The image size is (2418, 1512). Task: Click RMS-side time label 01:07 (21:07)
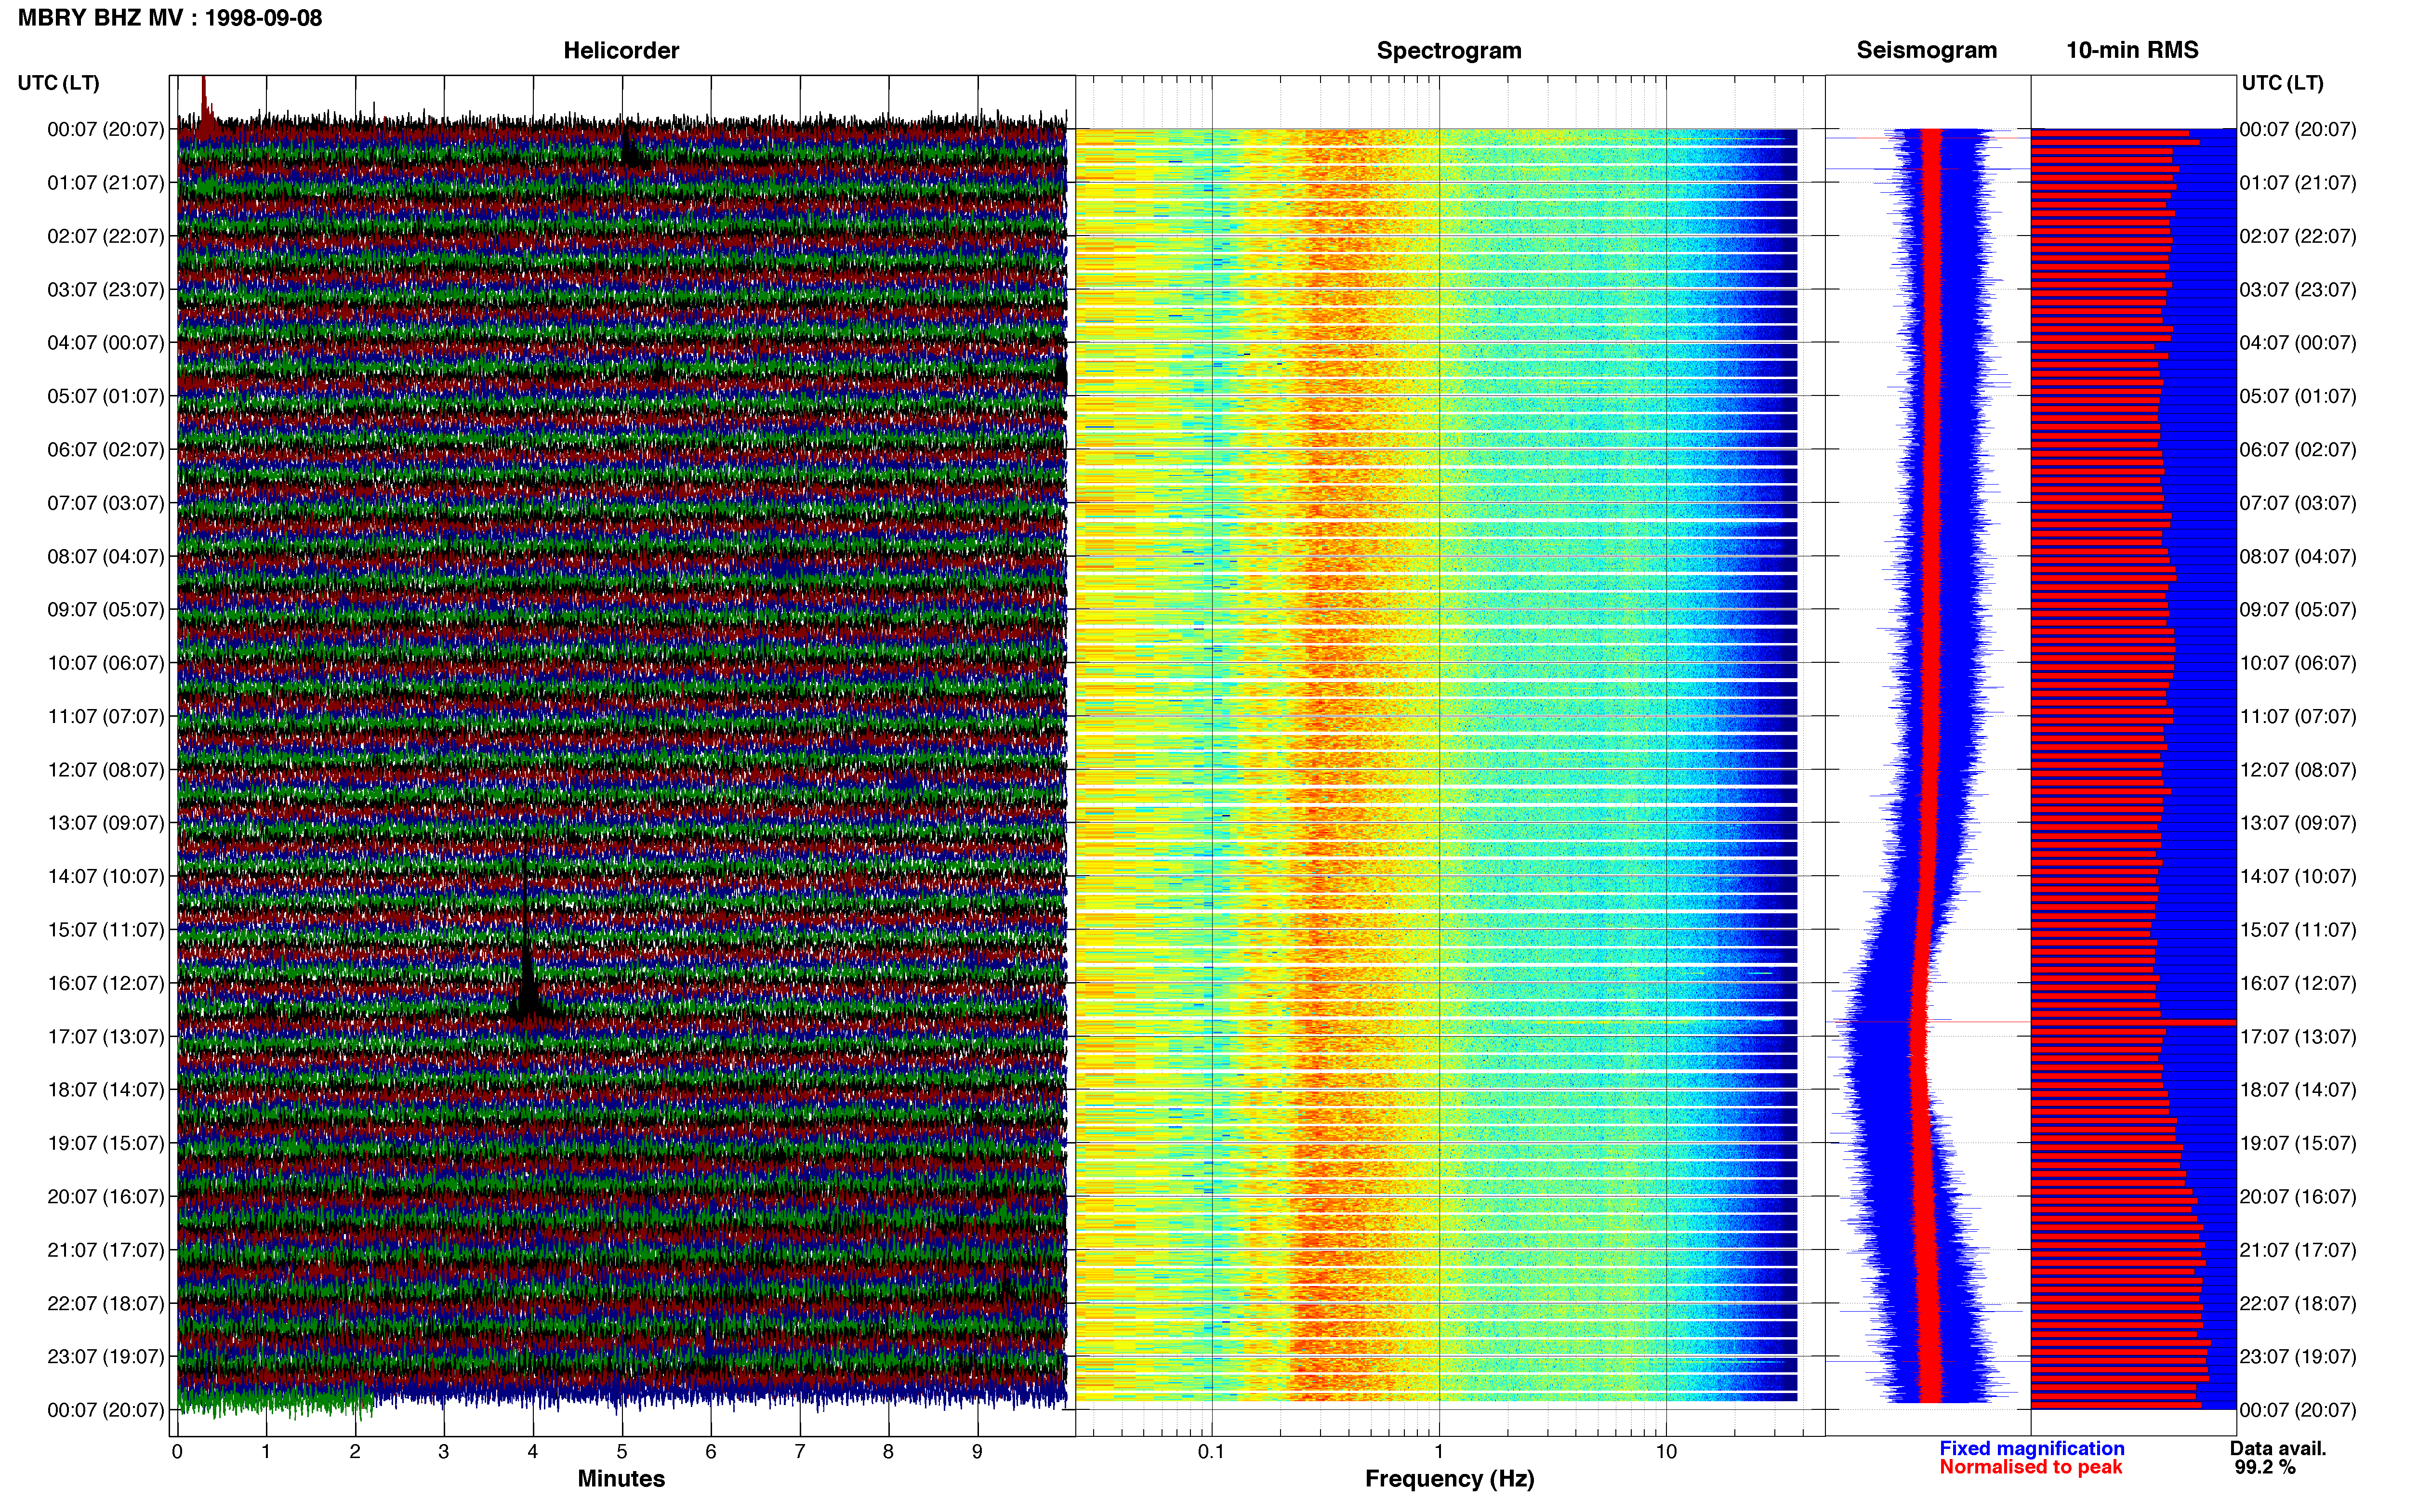pyautogui.click(x=2298, y=183)
